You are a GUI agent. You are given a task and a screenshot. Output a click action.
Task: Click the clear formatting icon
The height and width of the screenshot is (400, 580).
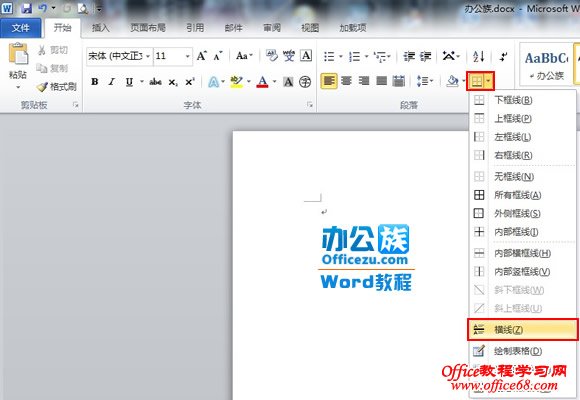coord(272,56)
